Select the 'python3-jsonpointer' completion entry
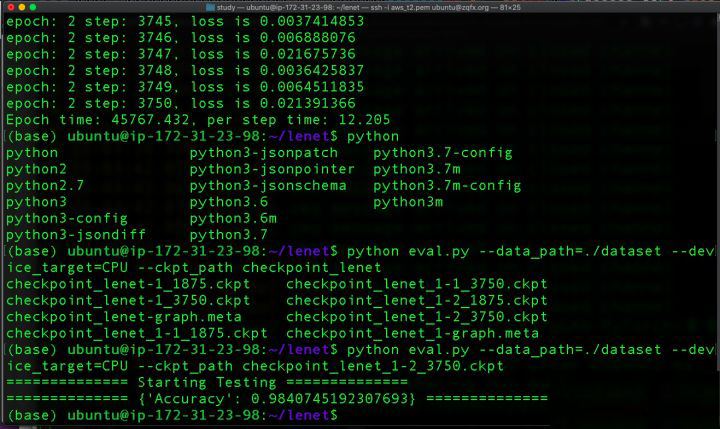This screenshot has width=720, height=429. [x=272, y=169]
